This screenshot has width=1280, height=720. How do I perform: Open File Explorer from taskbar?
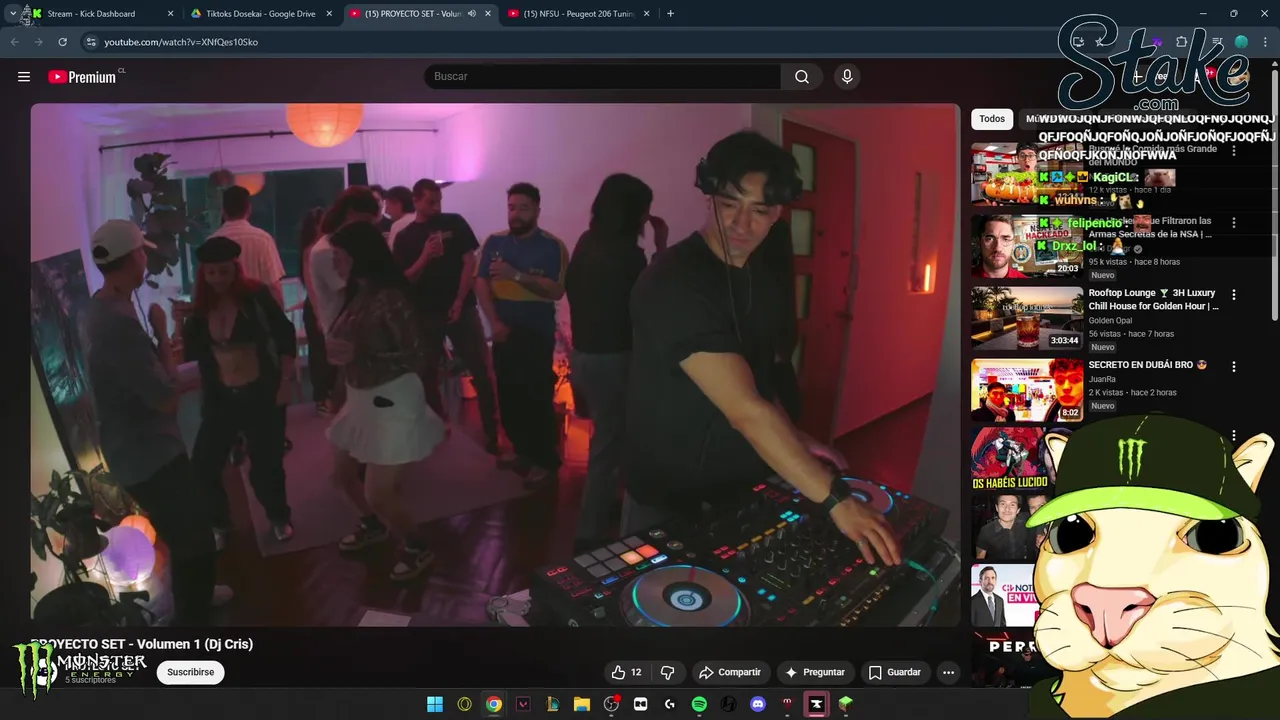point(582,704)
